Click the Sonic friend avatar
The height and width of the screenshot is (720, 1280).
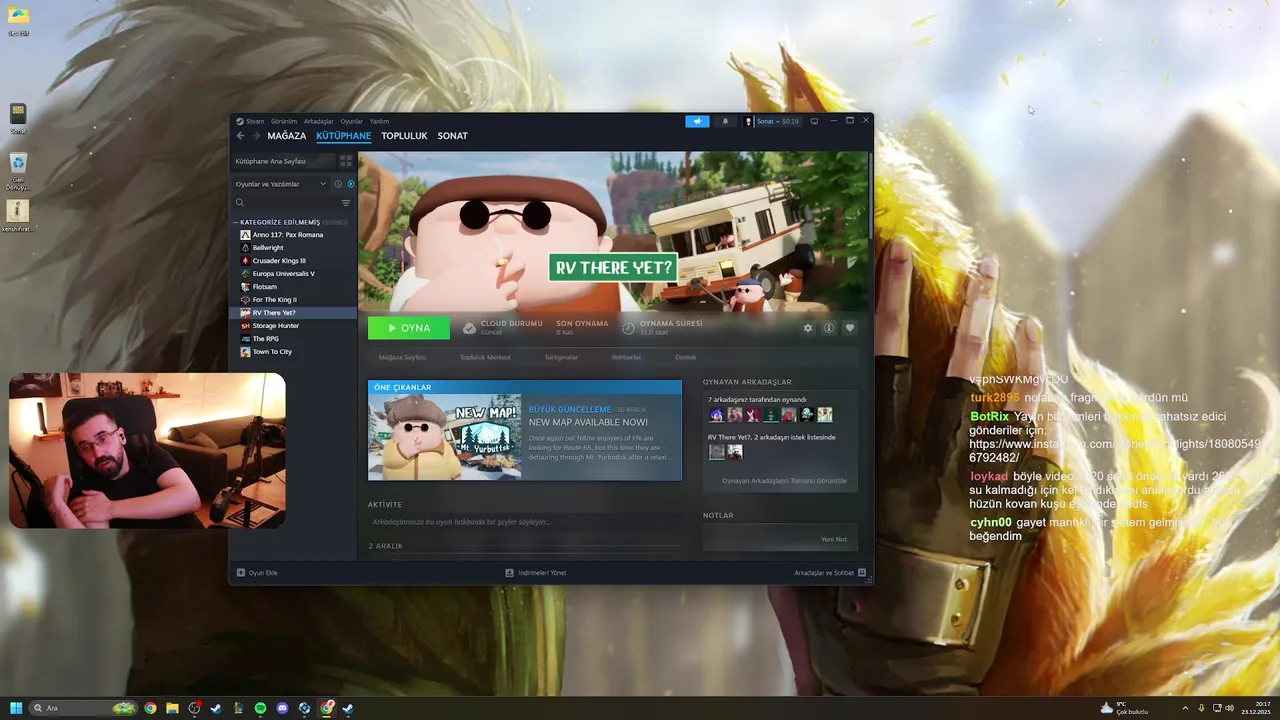click(716, 415)
